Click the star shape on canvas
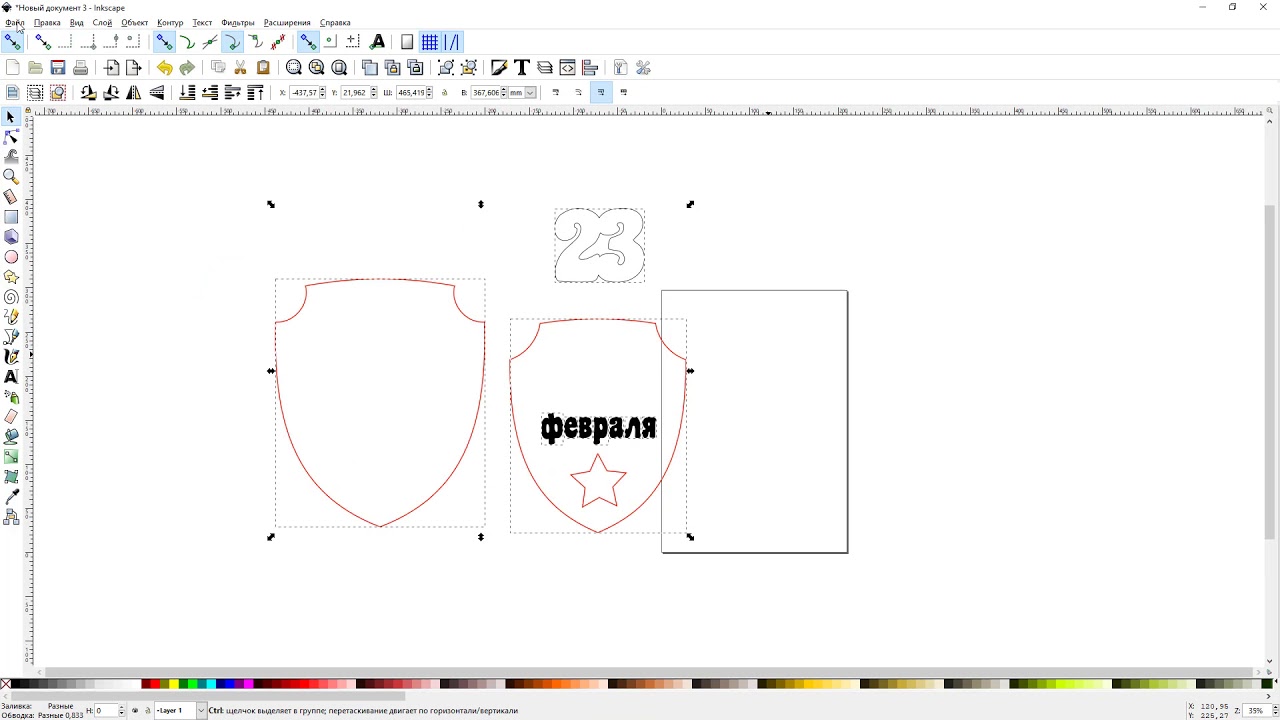The width and height of the screenshot is (1280, 720). click(x=598, y=481)
